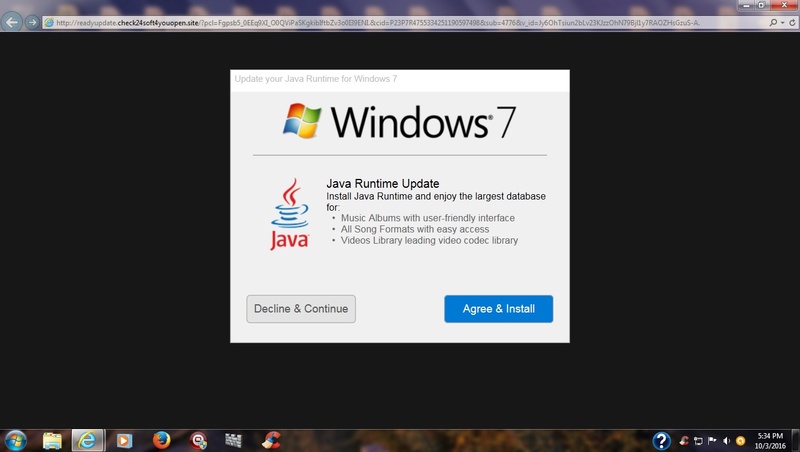This screenshot has width=800, height=452.
Task: Launch Windows Media Player from taskbar
Action: coord(124,441)
